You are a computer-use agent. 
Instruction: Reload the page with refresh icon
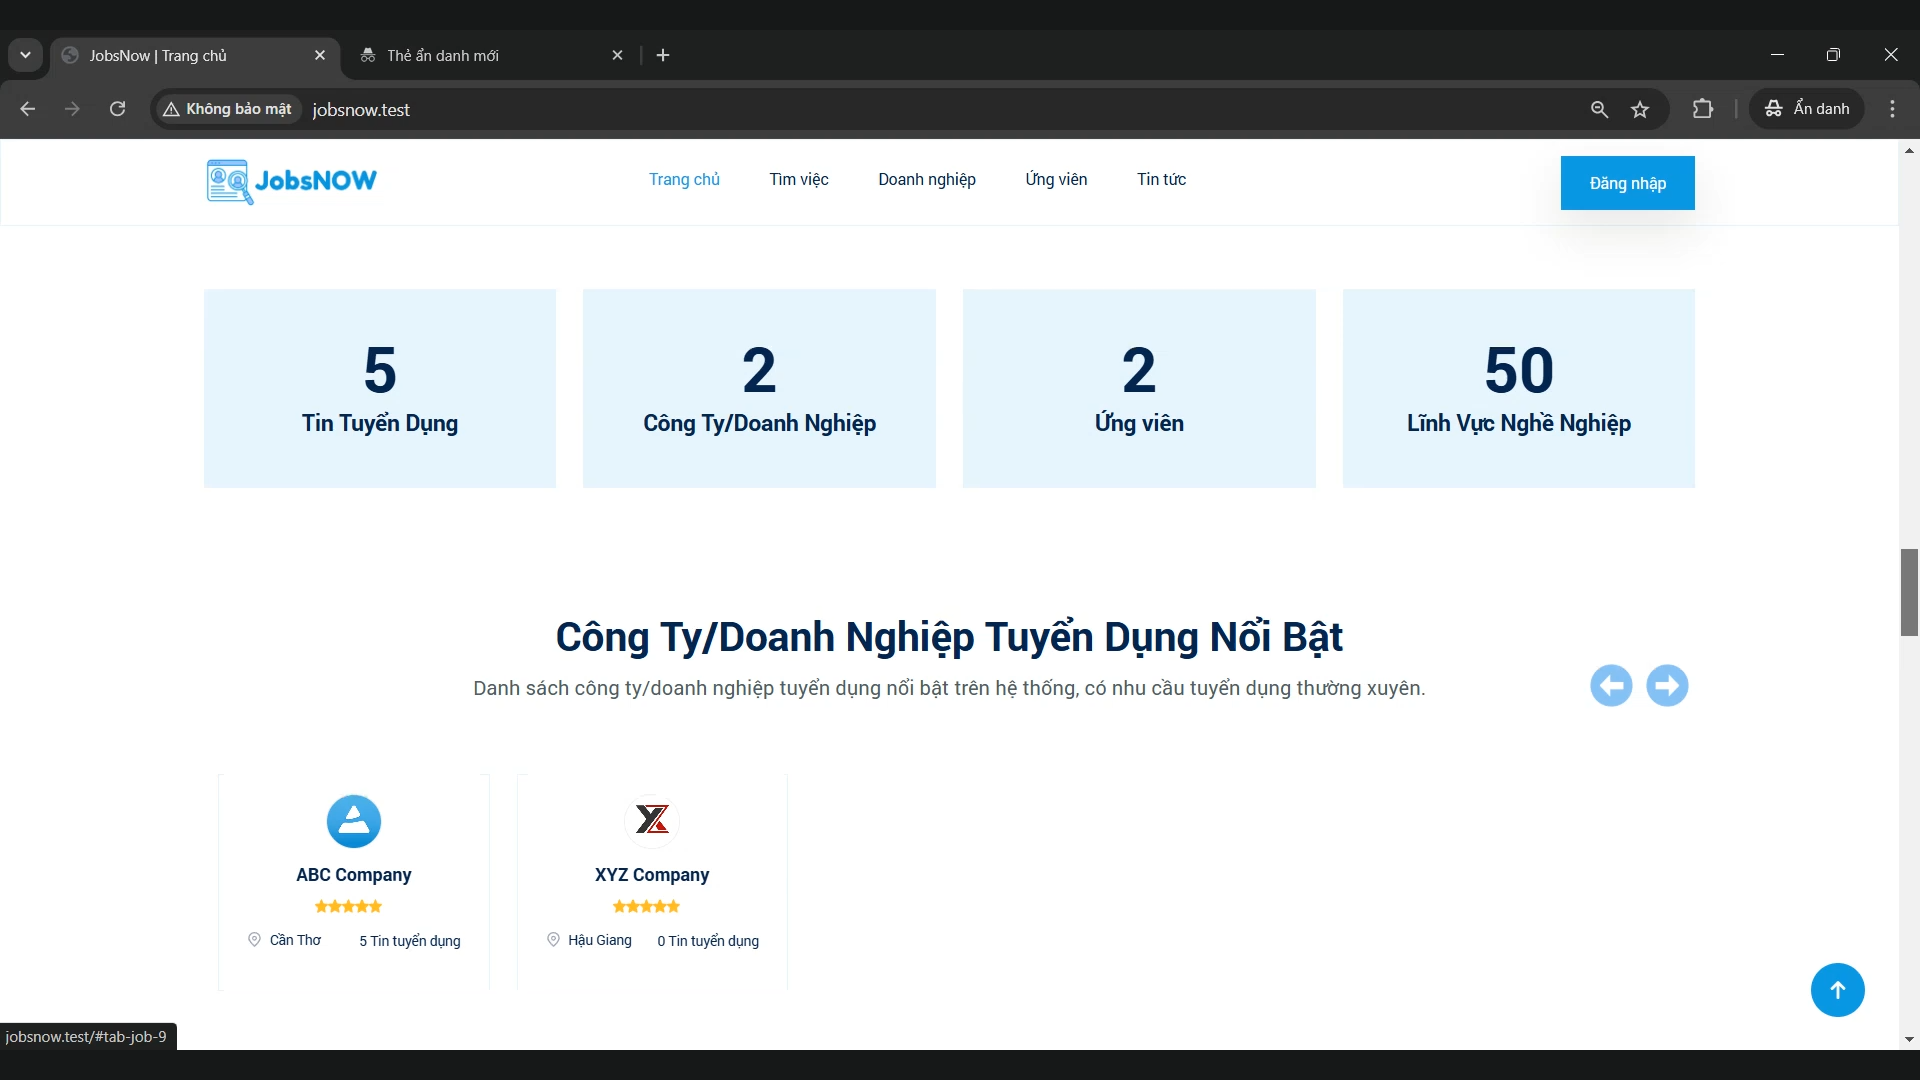click(117, 109)
